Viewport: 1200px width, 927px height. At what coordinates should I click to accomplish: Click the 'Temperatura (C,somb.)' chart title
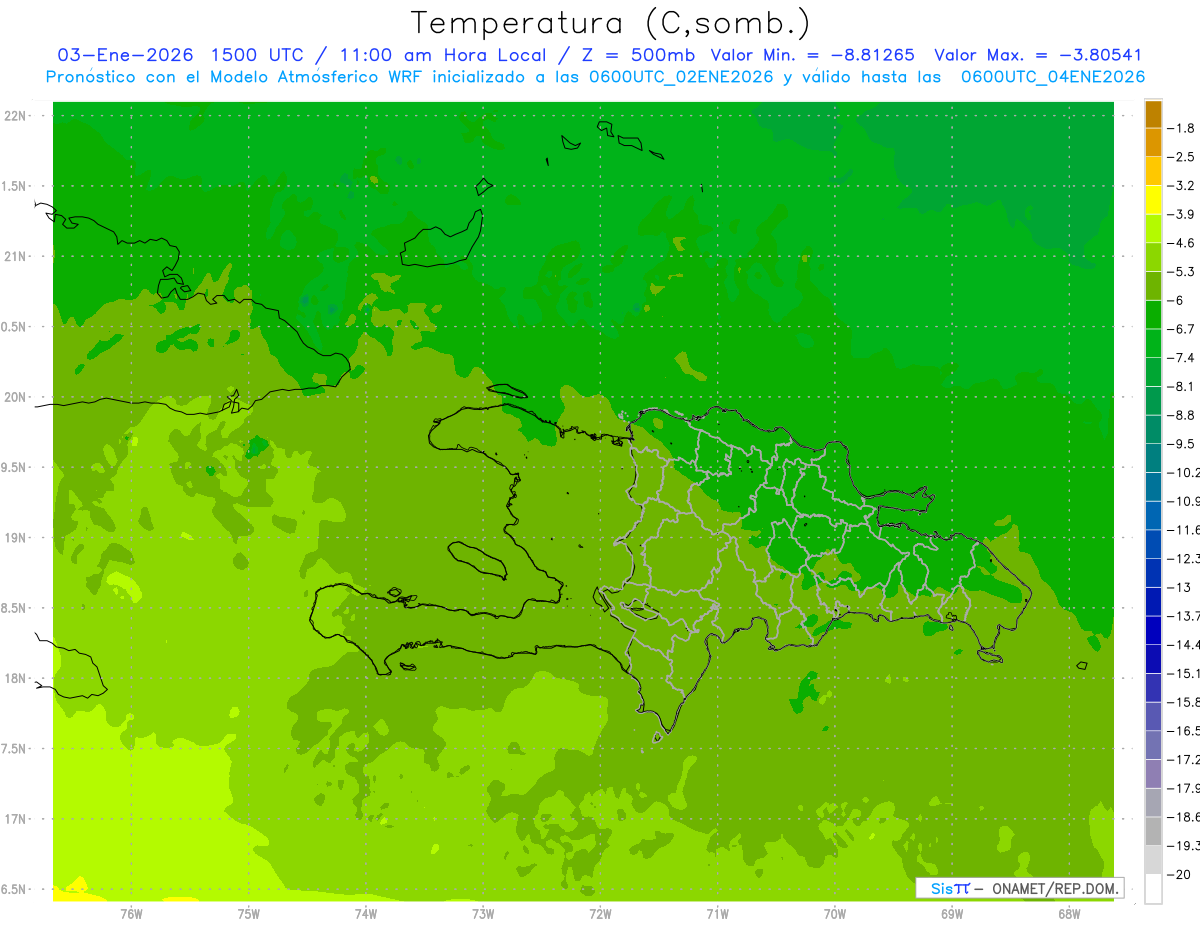pos(611,23)
